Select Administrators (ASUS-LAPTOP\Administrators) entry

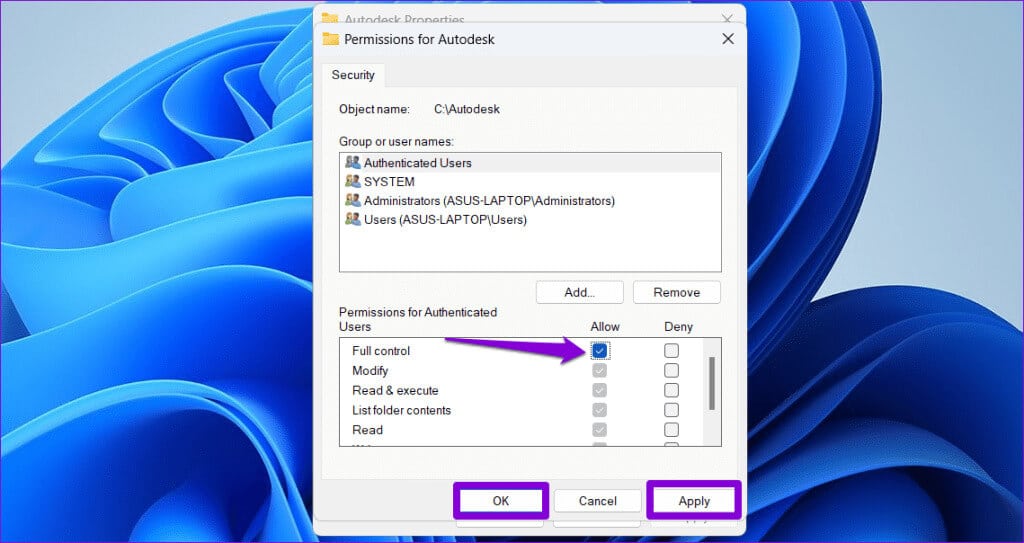coord(530,201)
